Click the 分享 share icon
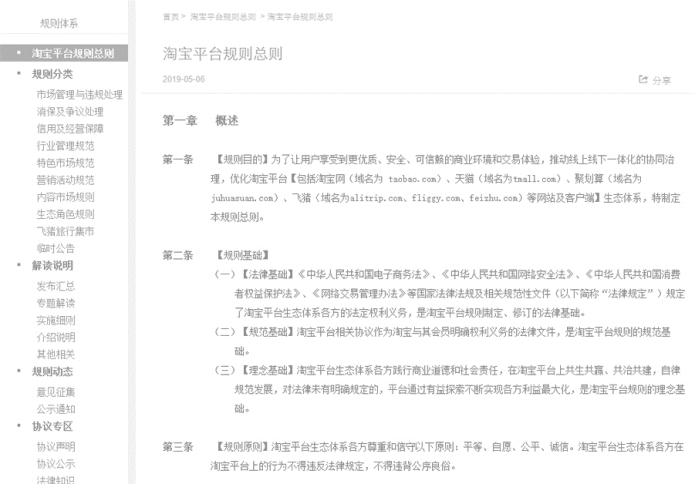Screen dimensions: 695x484 point(643,79)
